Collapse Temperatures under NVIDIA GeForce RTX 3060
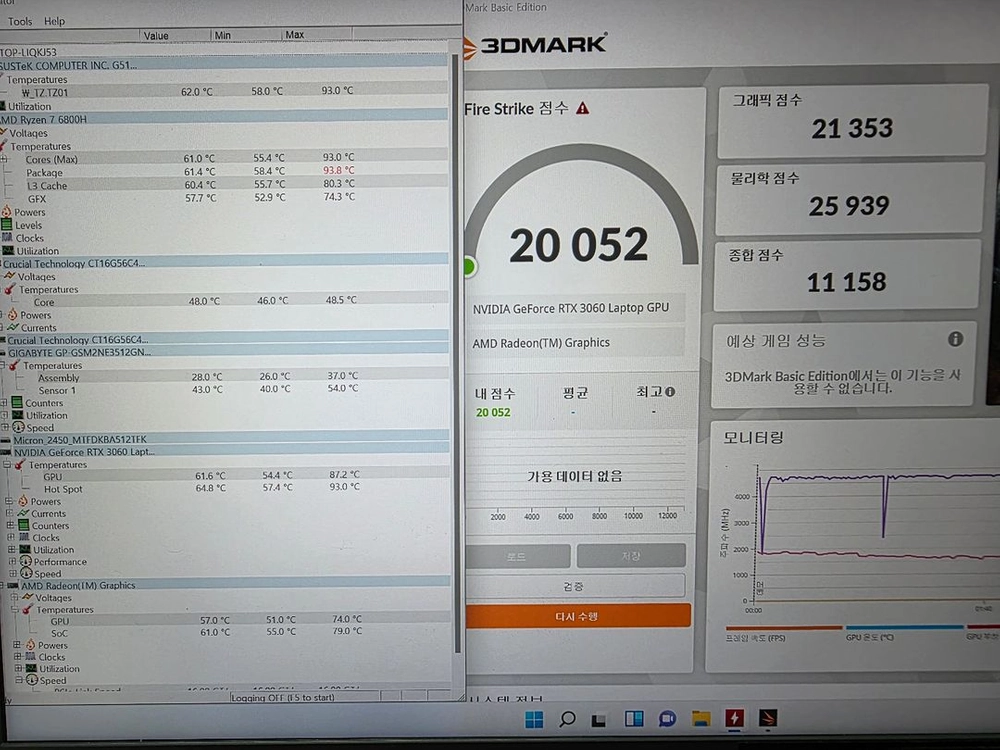This screenshot has height=750, width=1000. [x=7, y=464]
